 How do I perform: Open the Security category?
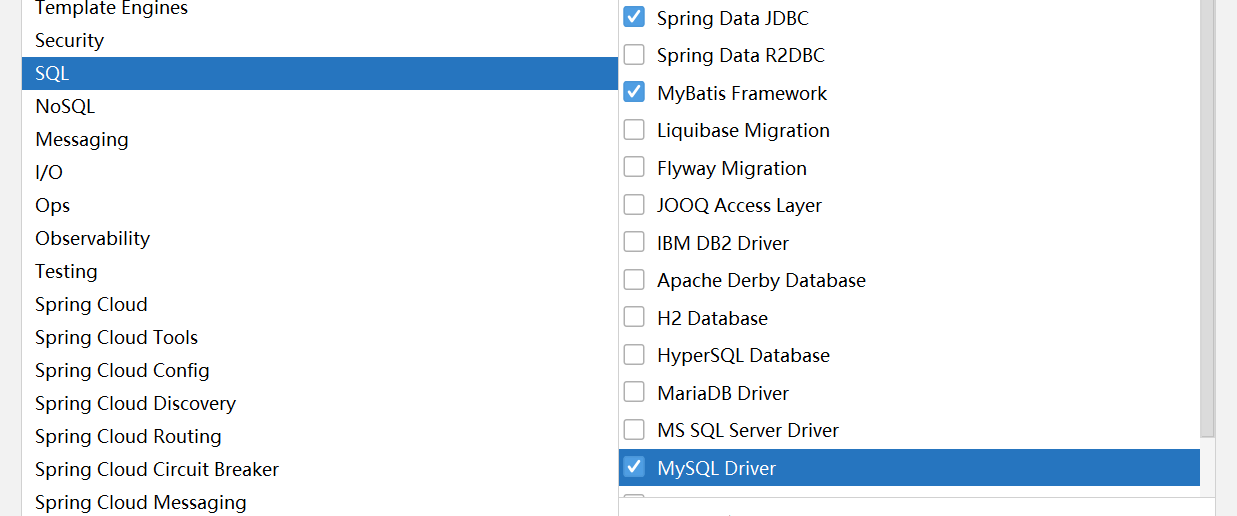pyautogui.click(x=320, y=41)
